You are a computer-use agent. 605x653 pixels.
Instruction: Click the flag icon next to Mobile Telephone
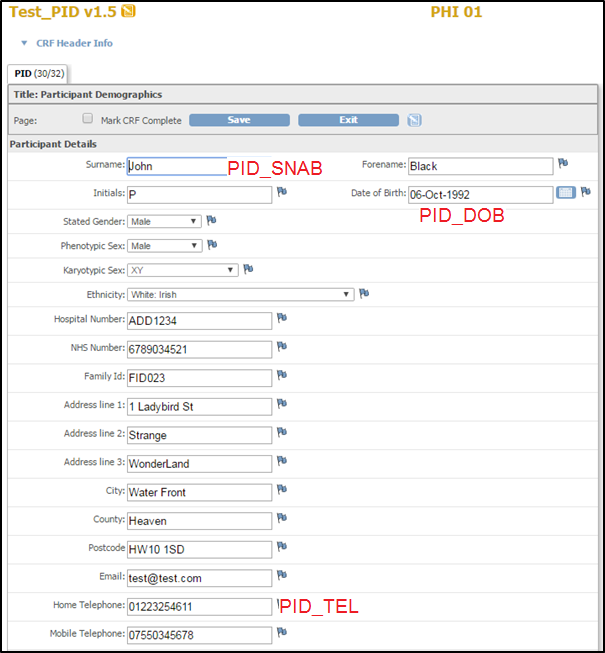tap(282, 632)
